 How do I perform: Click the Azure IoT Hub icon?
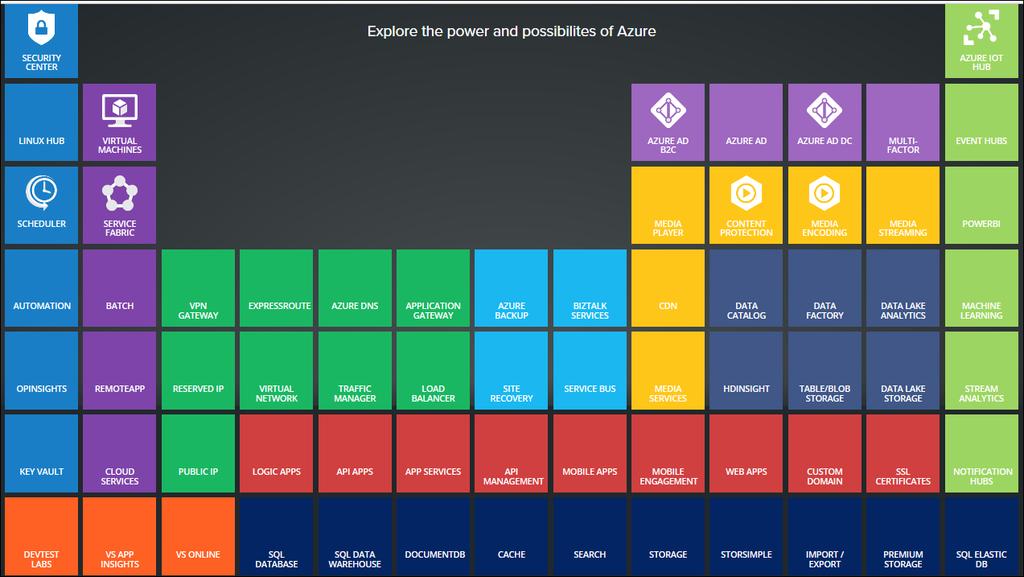pyautogui.click(x=981, y=28)
